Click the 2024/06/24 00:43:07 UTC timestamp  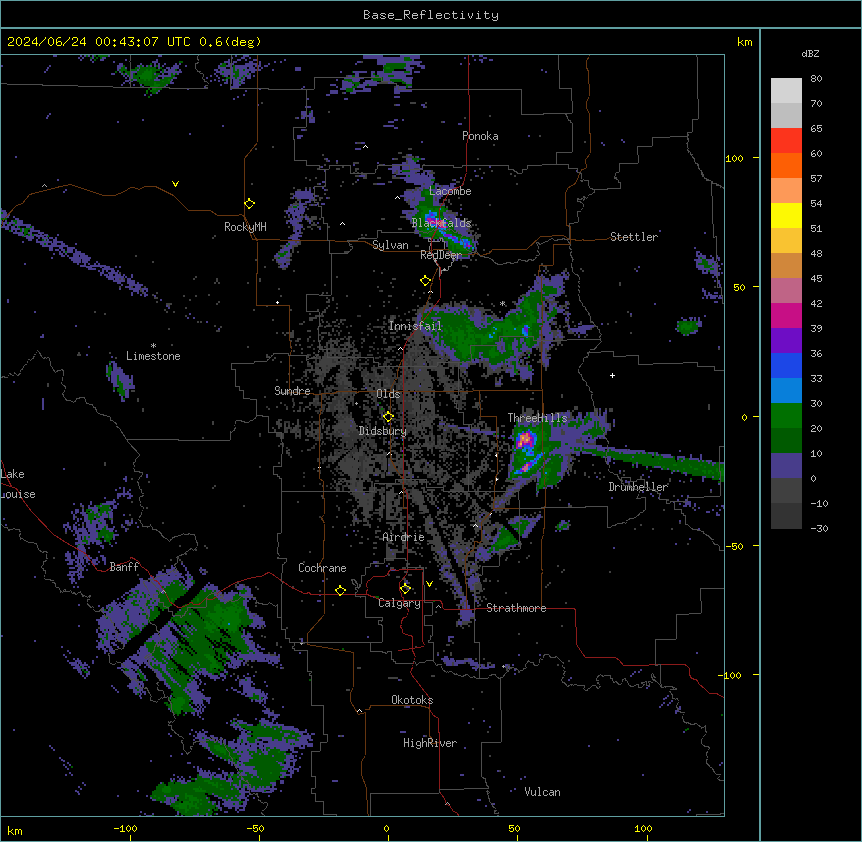[x=98, y=42]
